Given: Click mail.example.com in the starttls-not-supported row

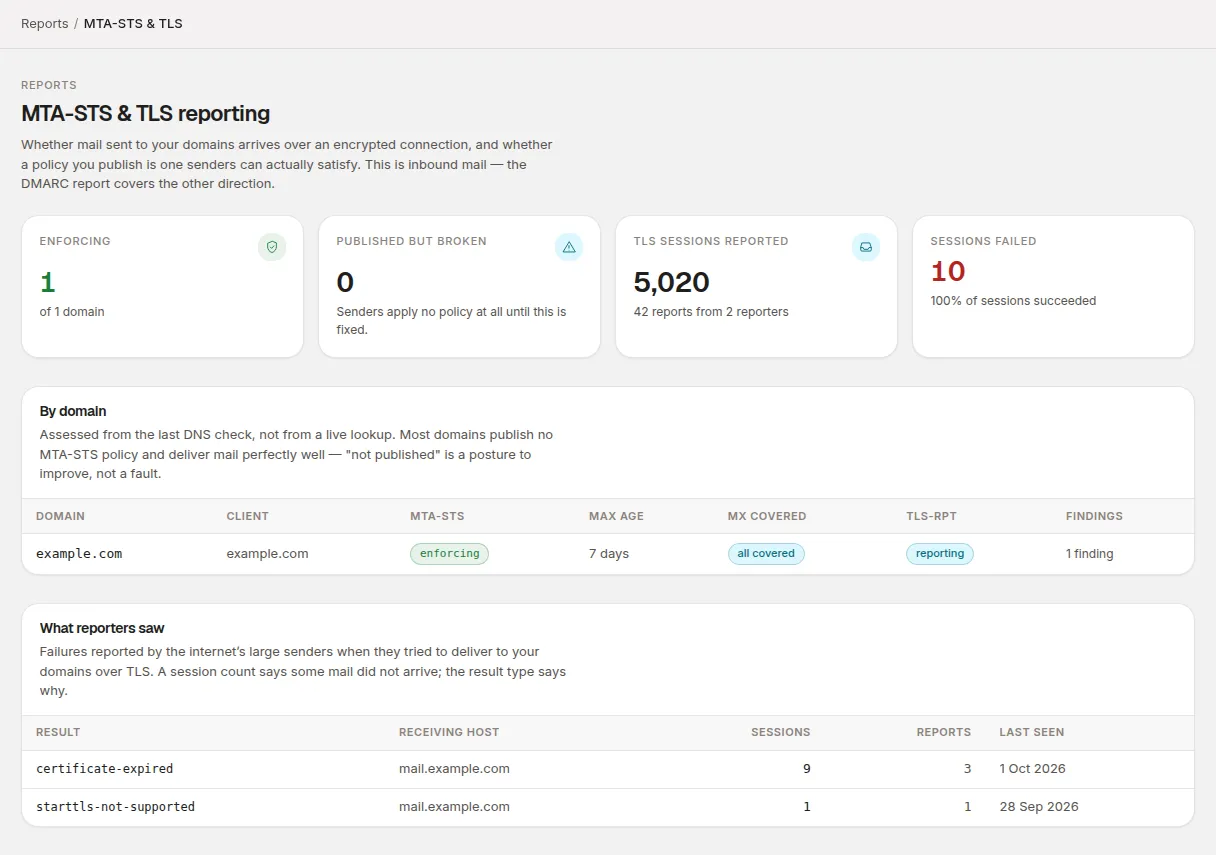Looking at the screenshot, I should (x=454, y=807).
